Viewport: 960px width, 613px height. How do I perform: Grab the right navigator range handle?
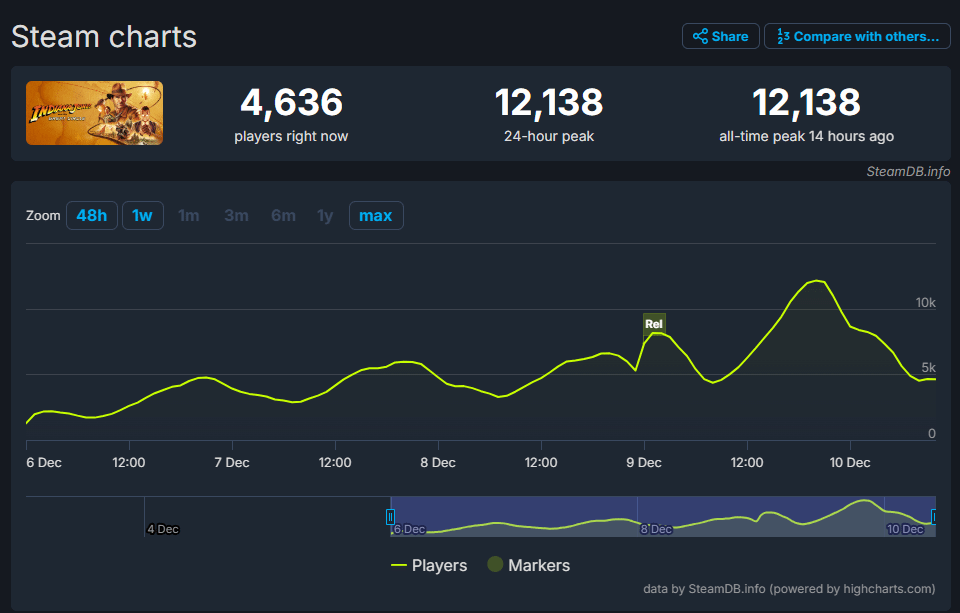click(934, 517)
